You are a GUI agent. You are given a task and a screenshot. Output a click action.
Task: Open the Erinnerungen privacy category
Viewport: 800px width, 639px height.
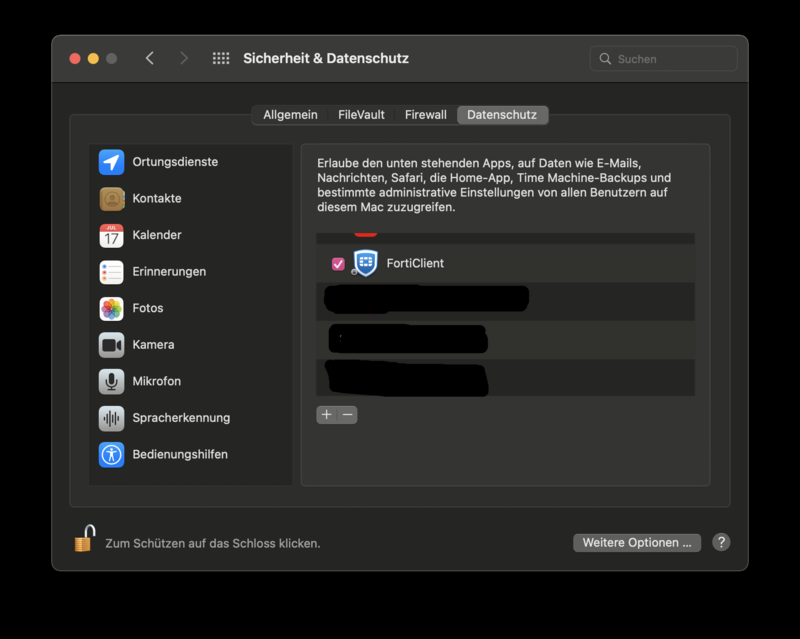coord(168,272)
